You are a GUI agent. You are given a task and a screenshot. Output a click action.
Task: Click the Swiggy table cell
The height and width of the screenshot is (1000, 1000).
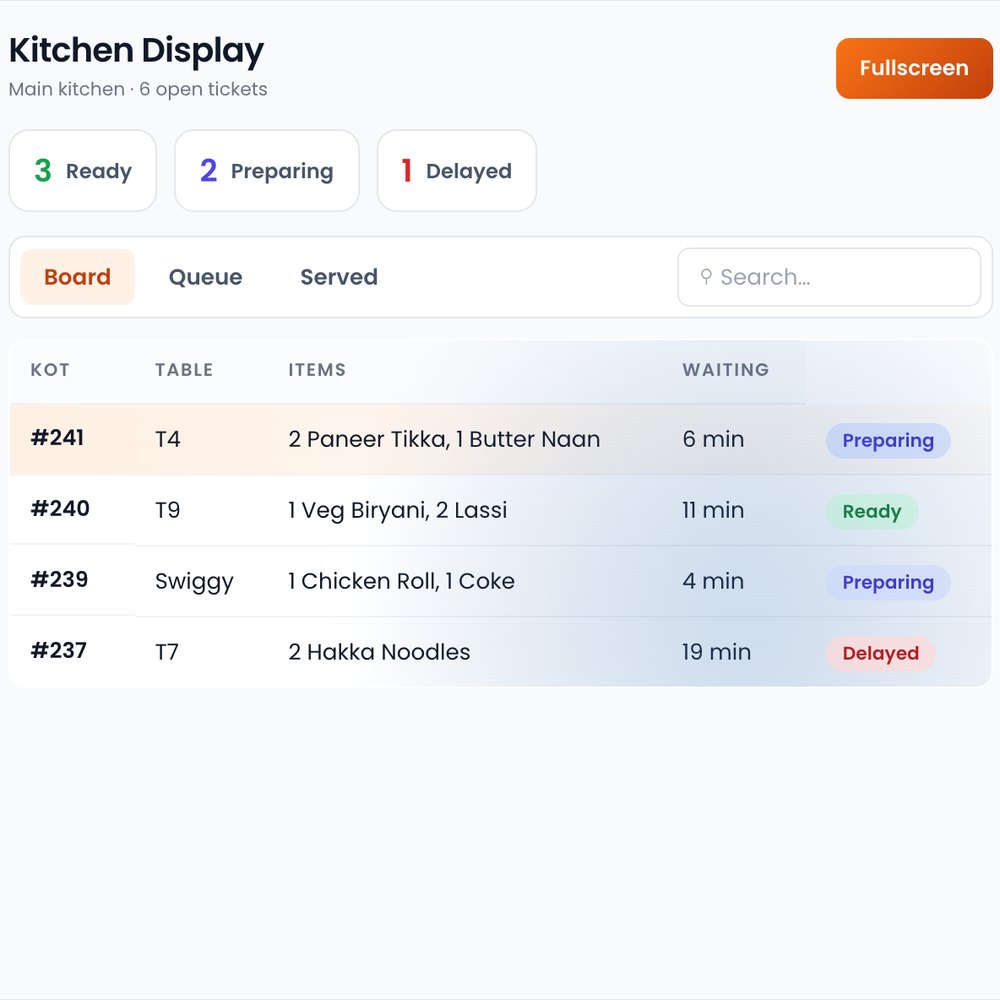click(195, 582)
